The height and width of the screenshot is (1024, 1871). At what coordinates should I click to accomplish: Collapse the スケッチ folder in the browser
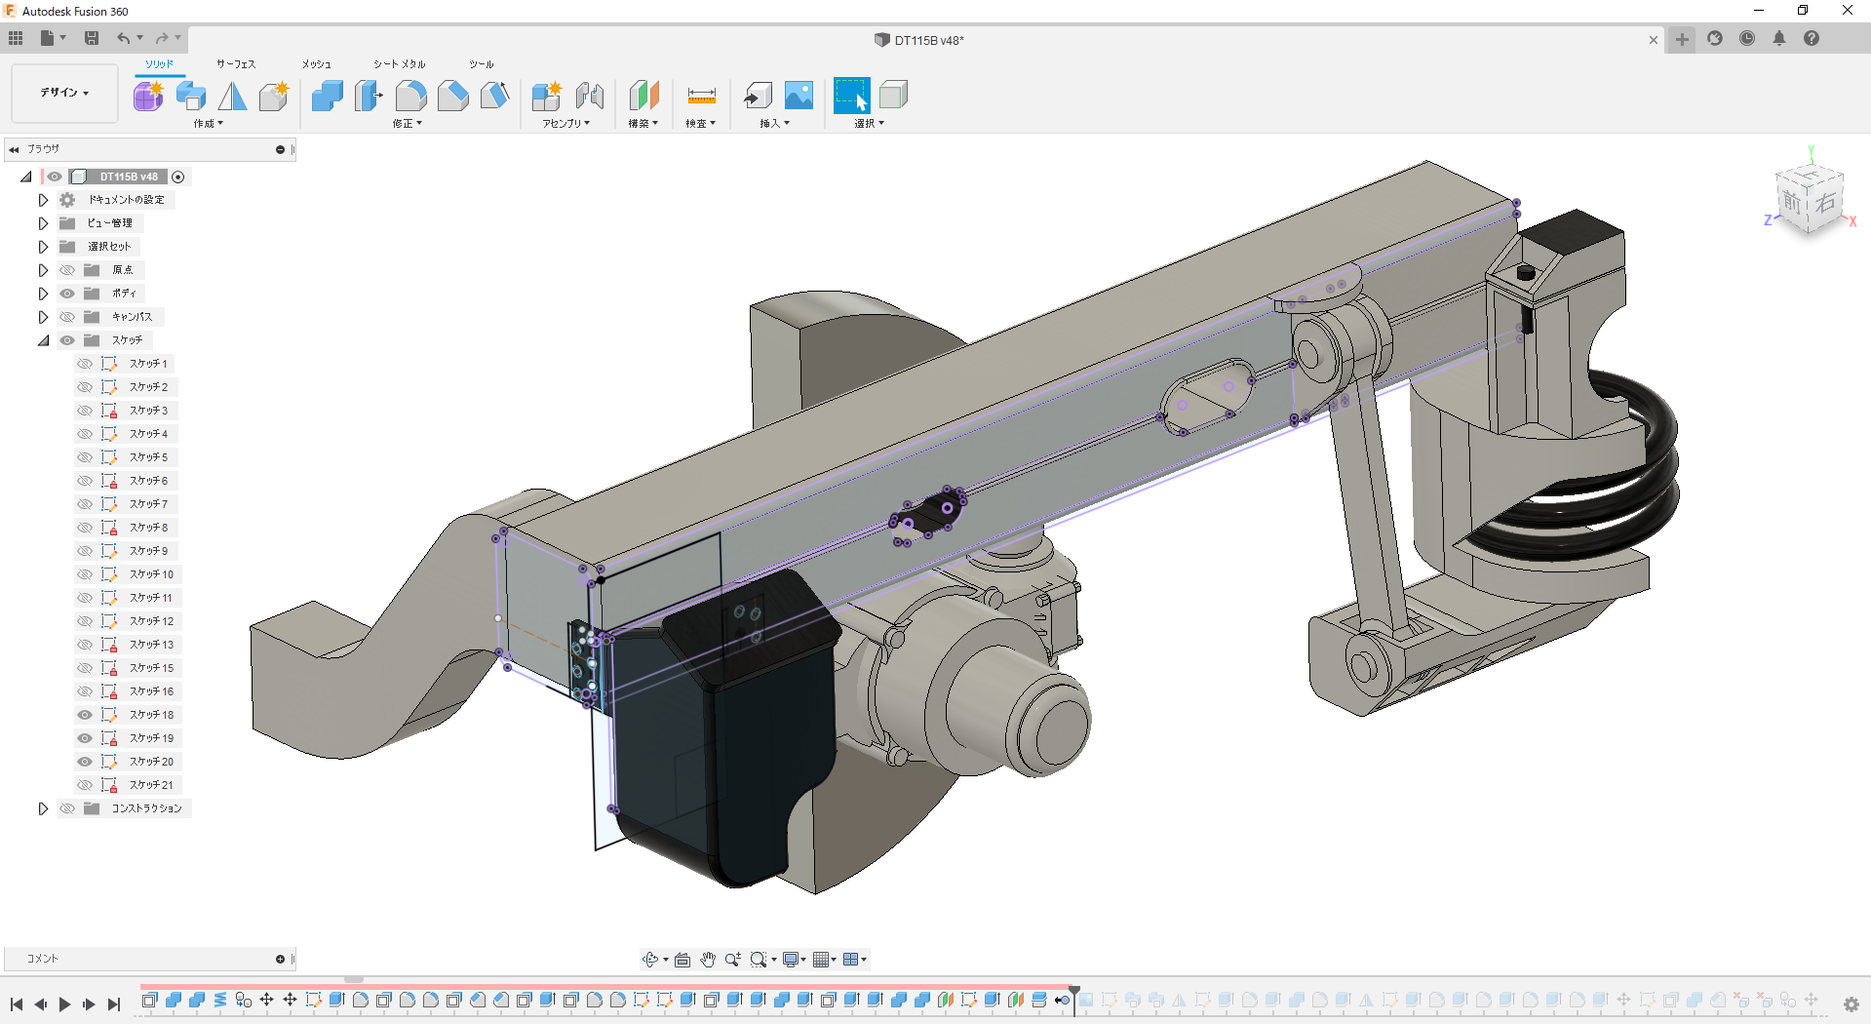[x=43, y=341]
